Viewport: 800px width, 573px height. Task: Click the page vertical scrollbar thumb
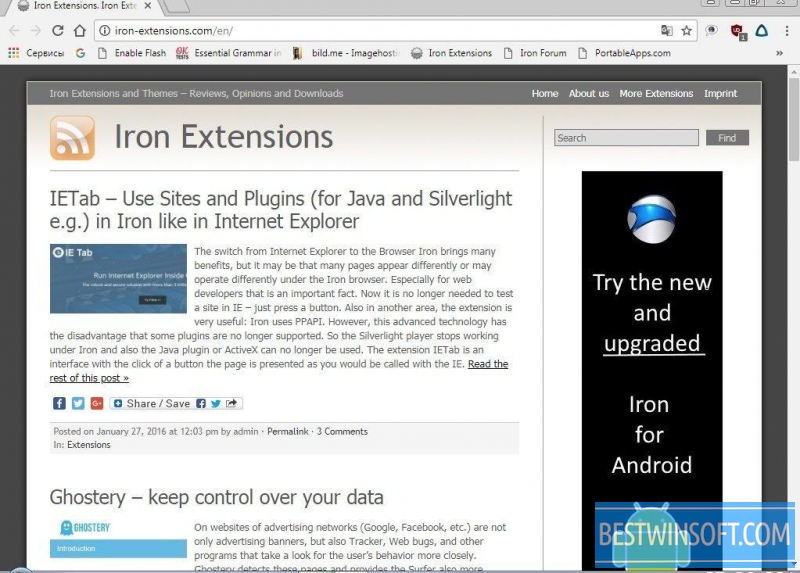(x=794, y=120)
